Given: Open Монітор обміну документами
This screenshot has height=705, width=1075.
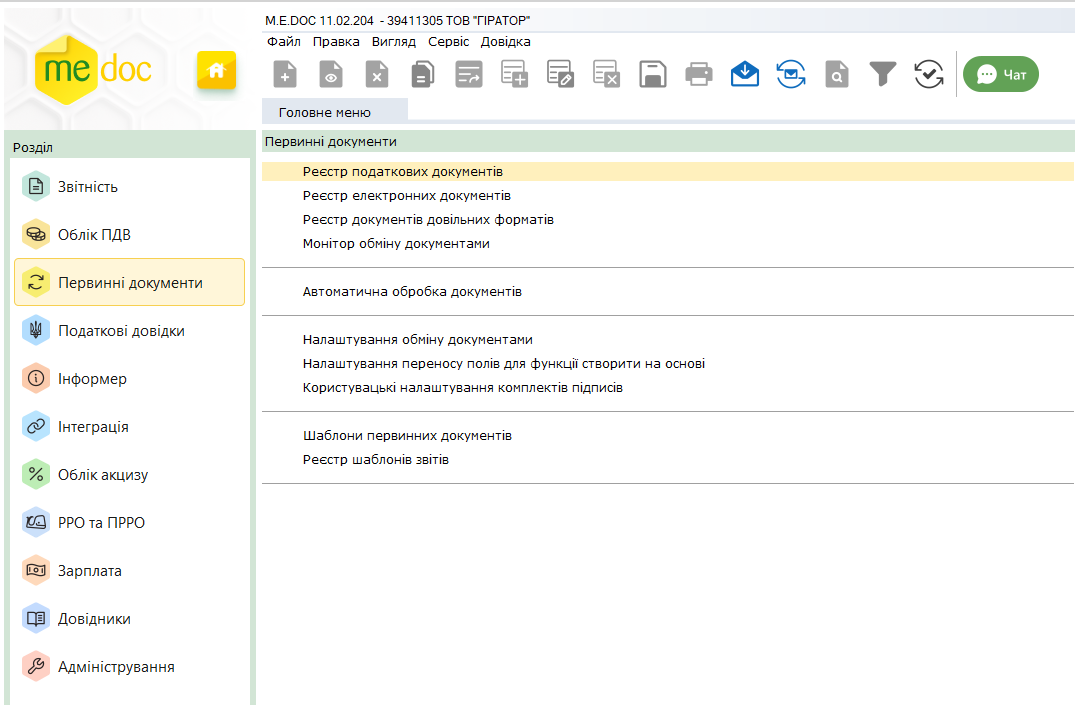Looking at the screenshot, I should 396,243.
